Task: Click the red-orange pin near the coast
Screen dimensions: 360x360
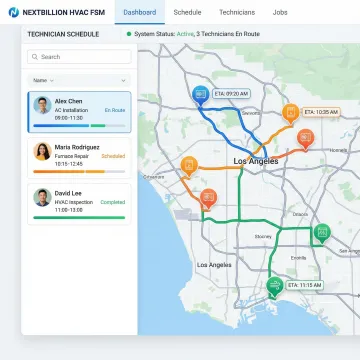Action: tap(209, 199)
